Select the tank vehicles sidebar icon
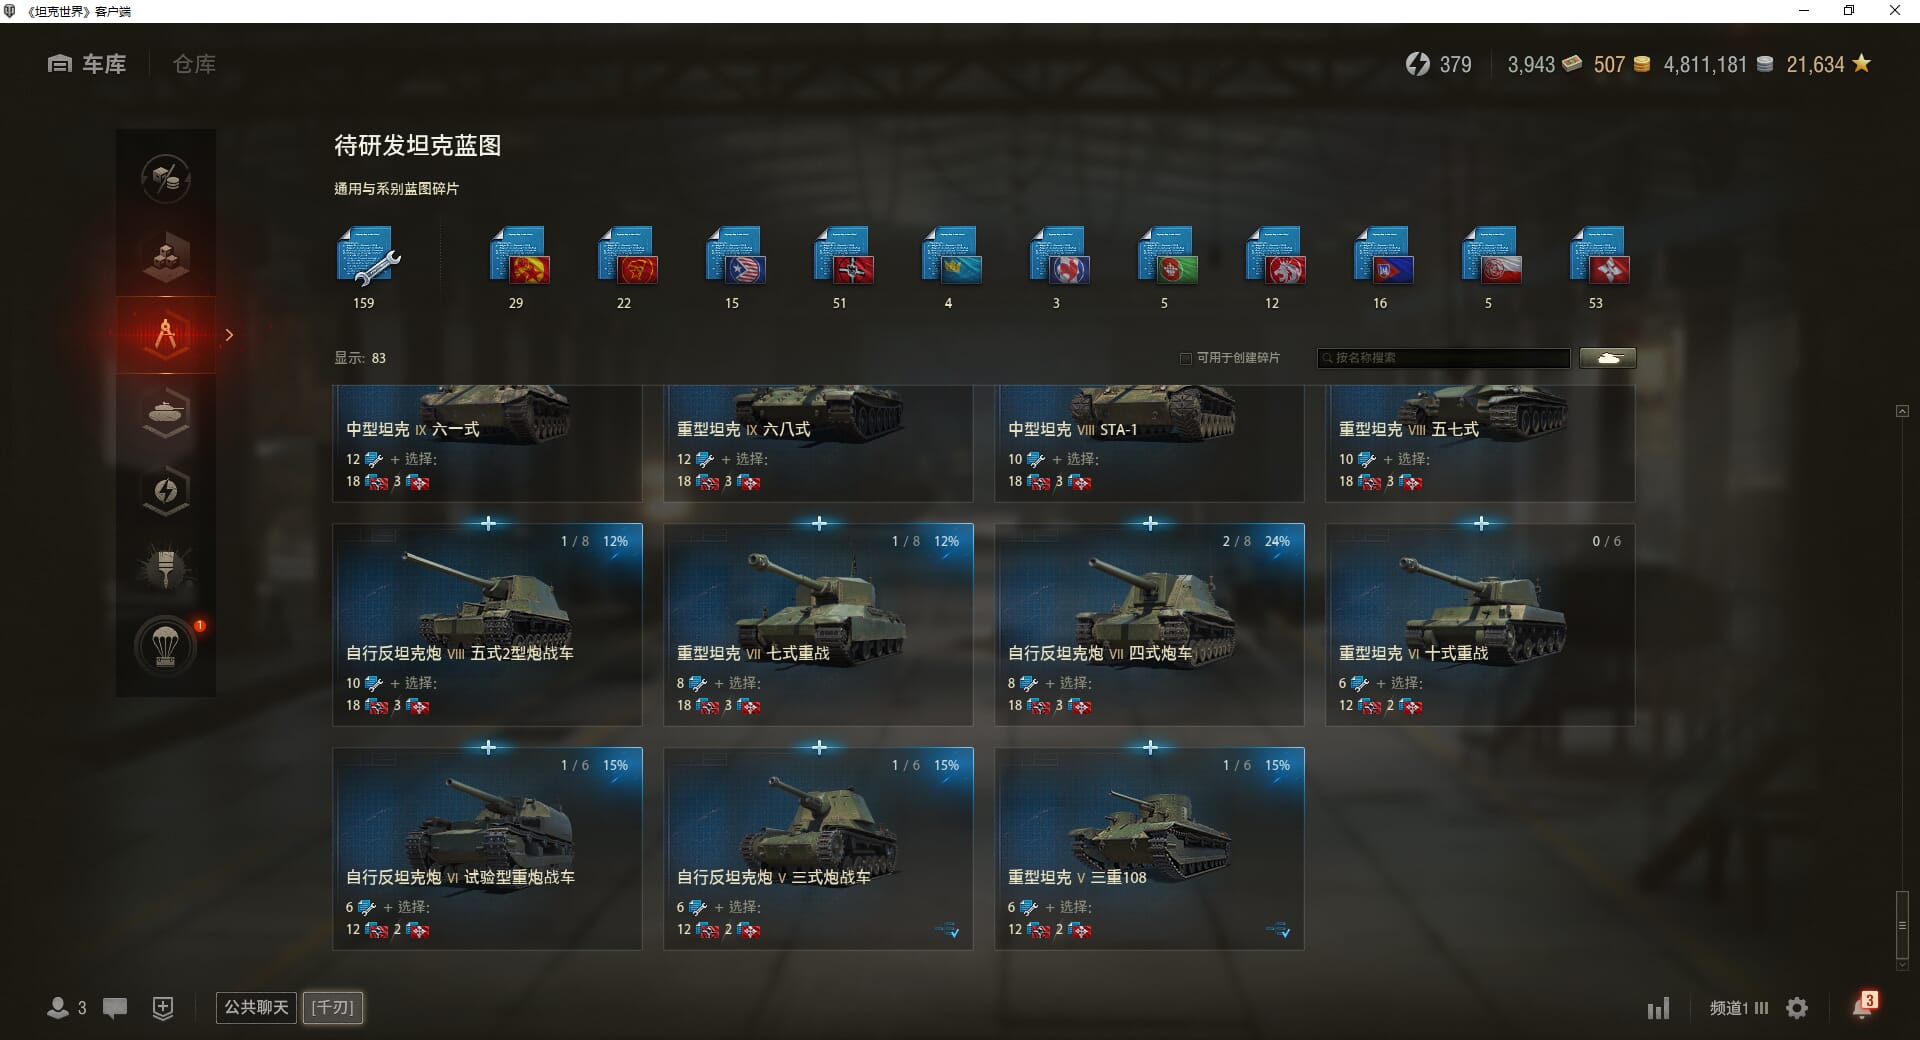 pyautogui.click(x=166, y=412)
